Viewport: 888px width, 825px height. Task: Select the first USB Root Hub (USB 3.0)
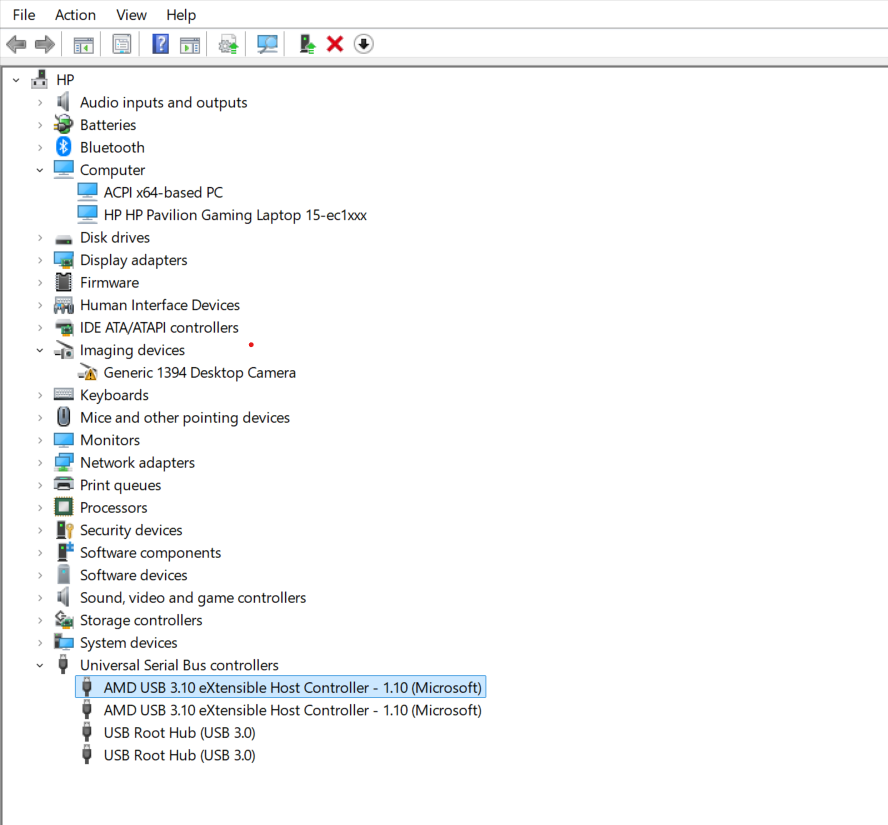pyautogui.click(x=179, y=732)
